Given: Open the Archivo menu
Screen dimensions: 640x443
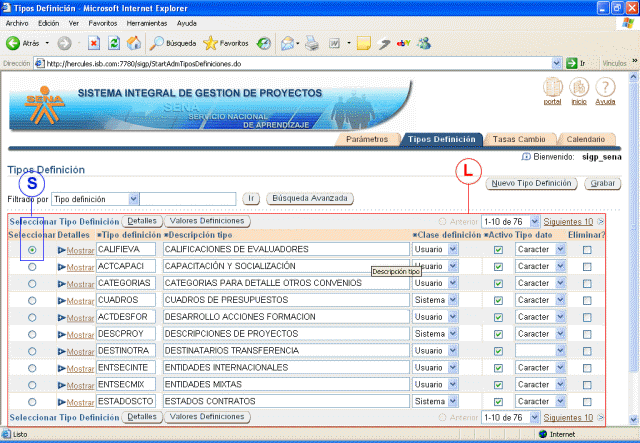Looking at the screenshot, I should 17,23.
